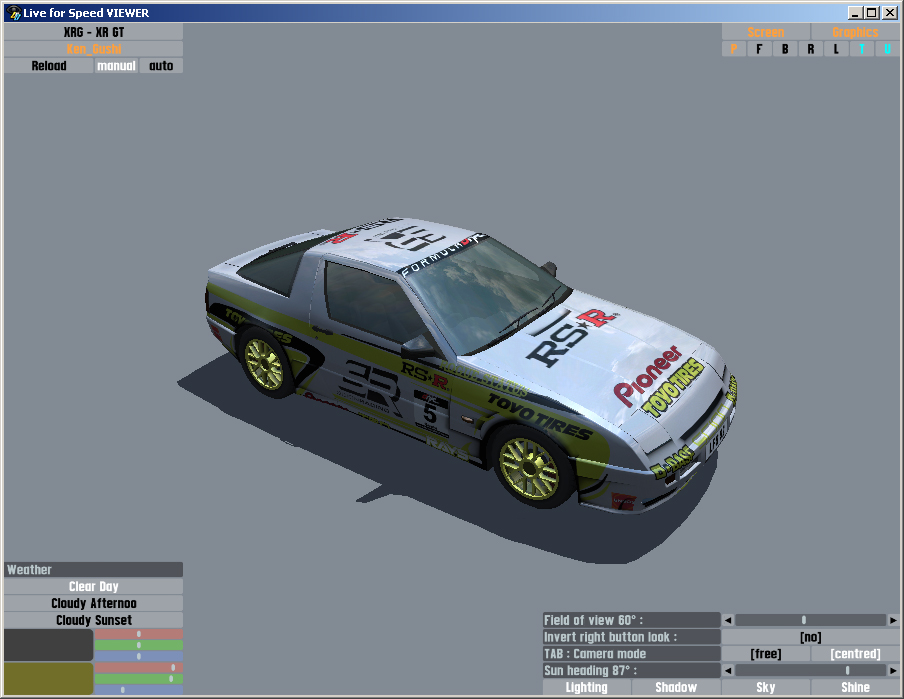Open the Lighting settings tab

click(x=586, y=687)
